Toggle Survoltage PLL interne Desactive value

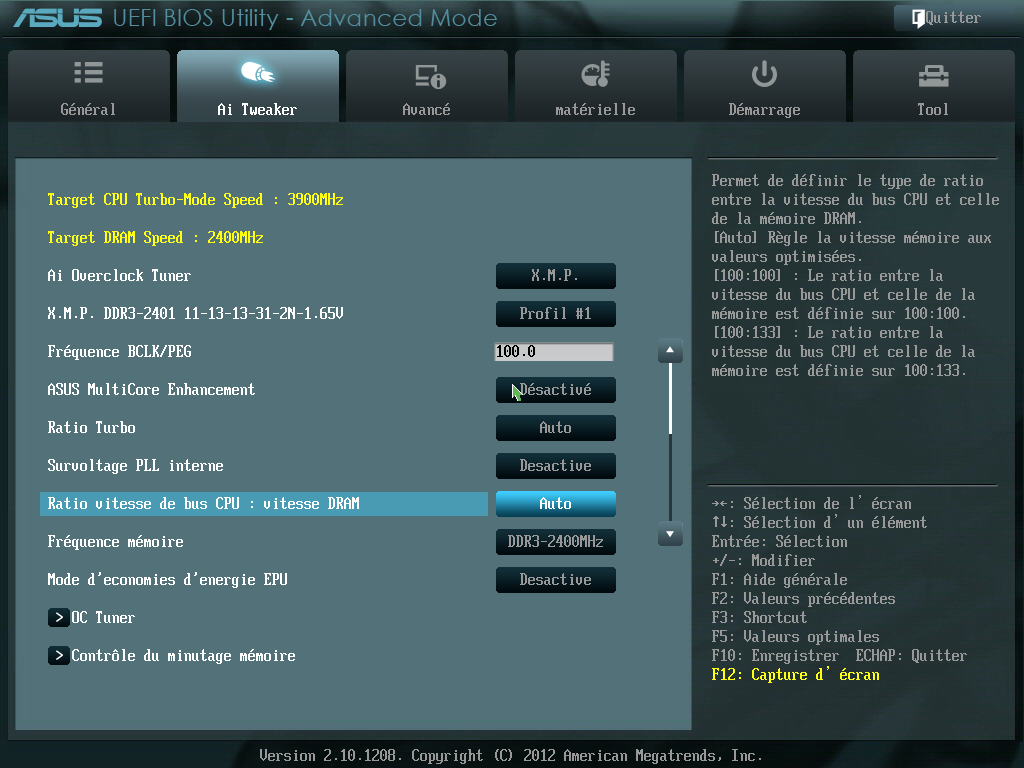(556, 466)
